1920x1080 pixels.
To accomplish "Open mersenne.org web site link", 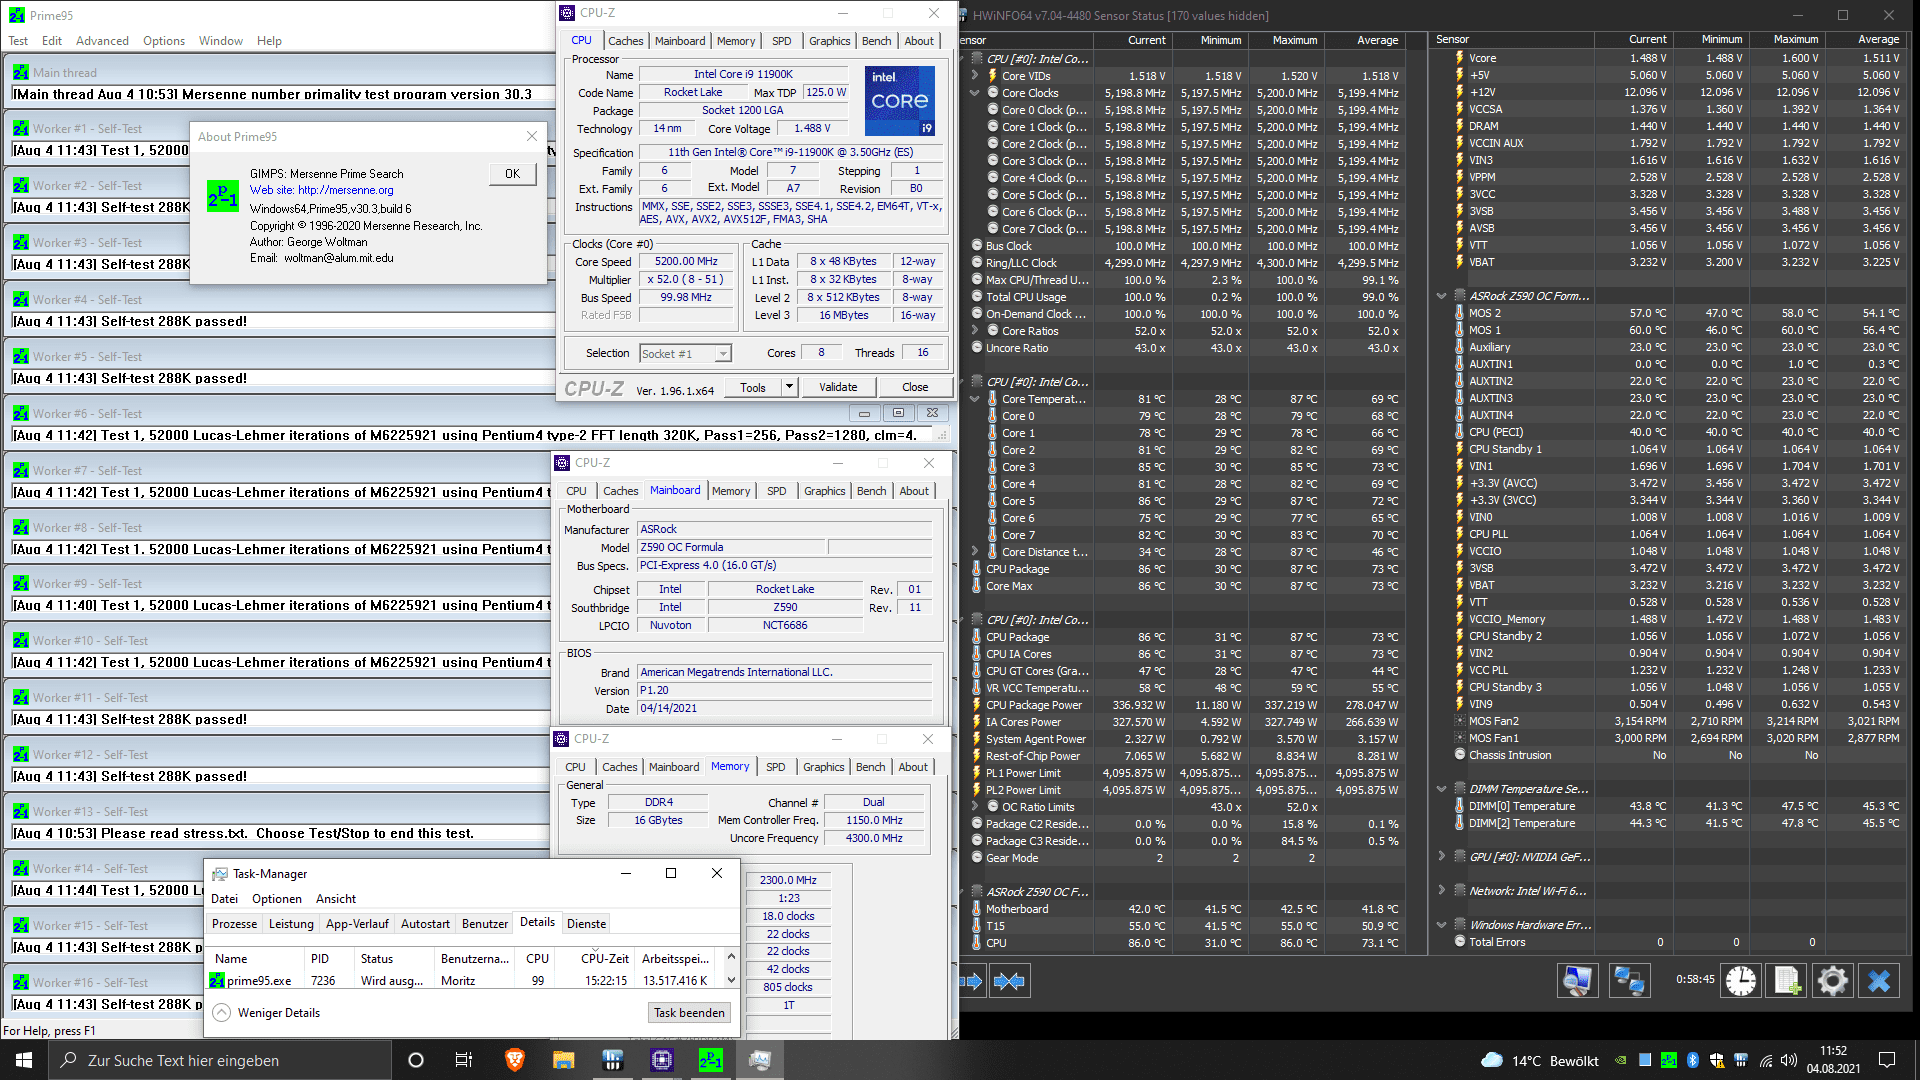I will point(345,190).
